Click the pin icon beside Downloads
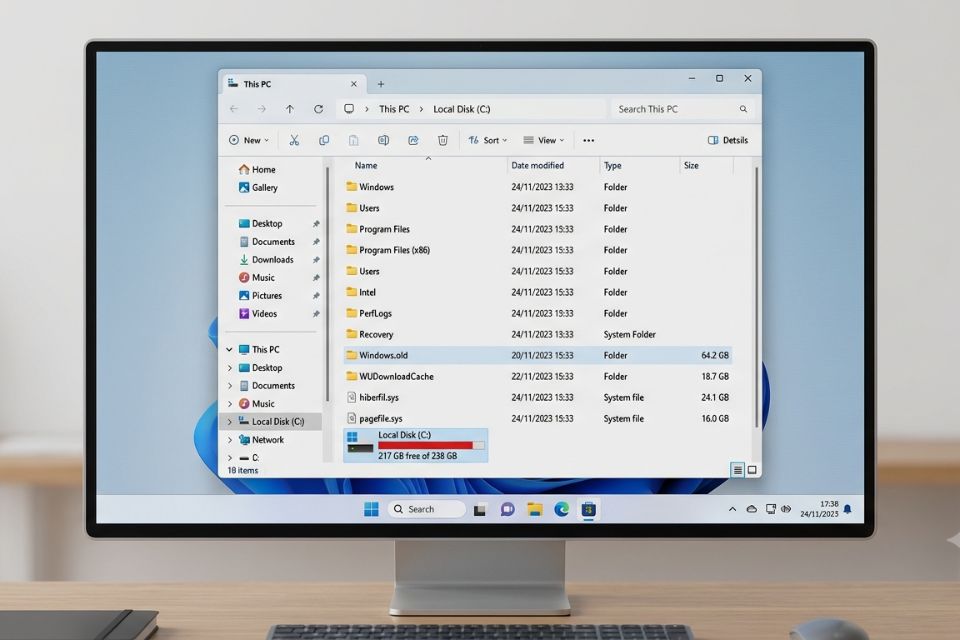The width and height of the screenshot is (960, 640). click(316, 260)
